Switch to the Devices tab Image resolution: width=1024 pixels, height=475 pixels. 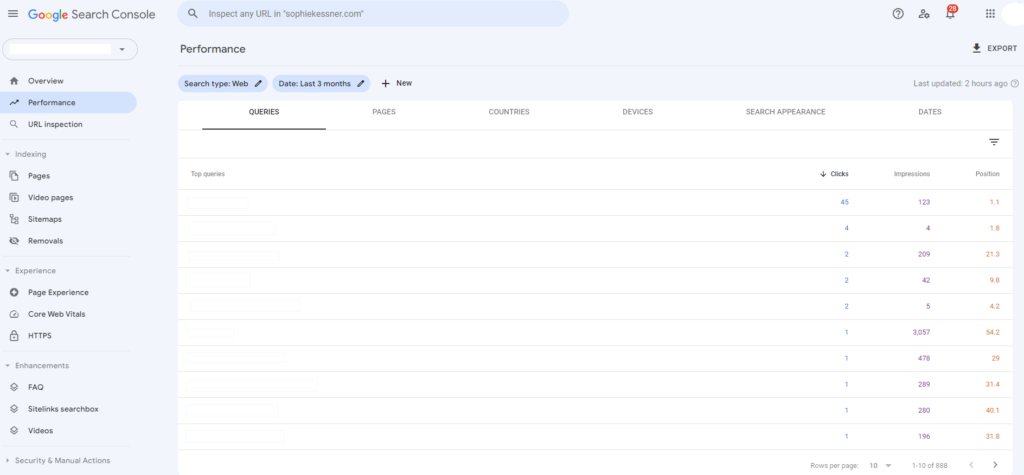pos(637,112)
